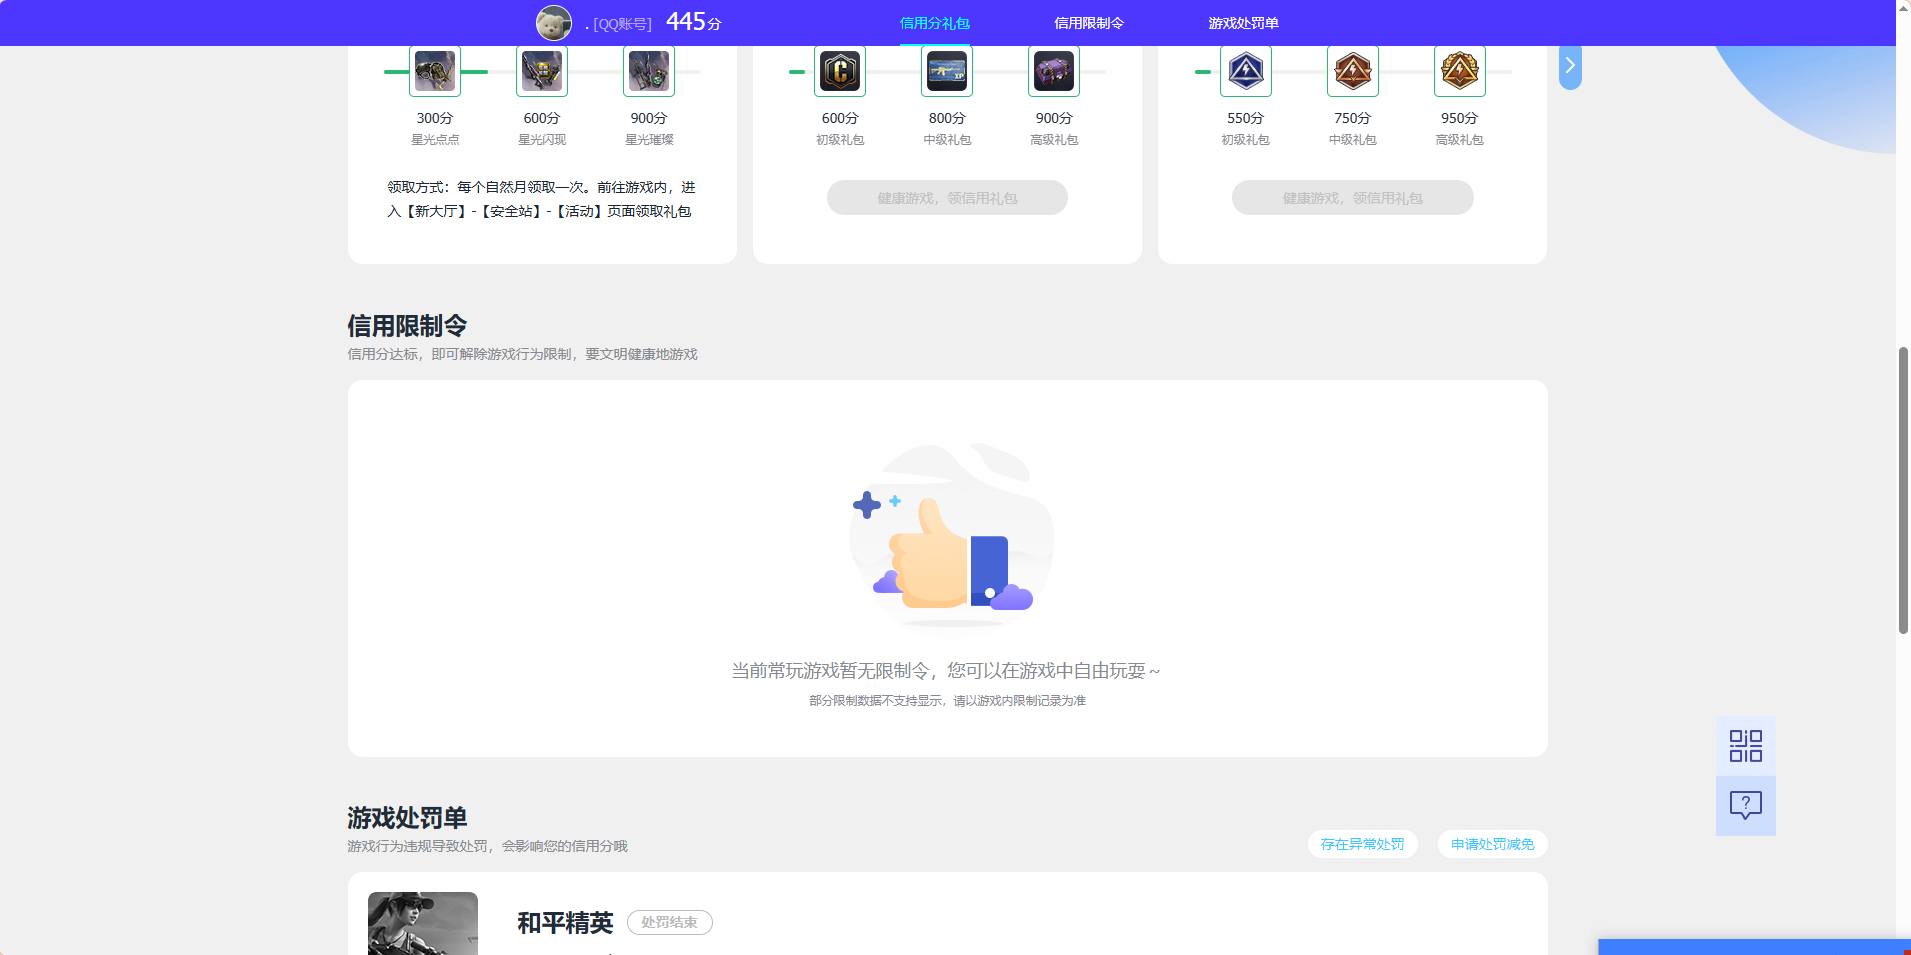
Task: Click 健康游戏 button under the 600分 card
Action: [x=947, y=198]
